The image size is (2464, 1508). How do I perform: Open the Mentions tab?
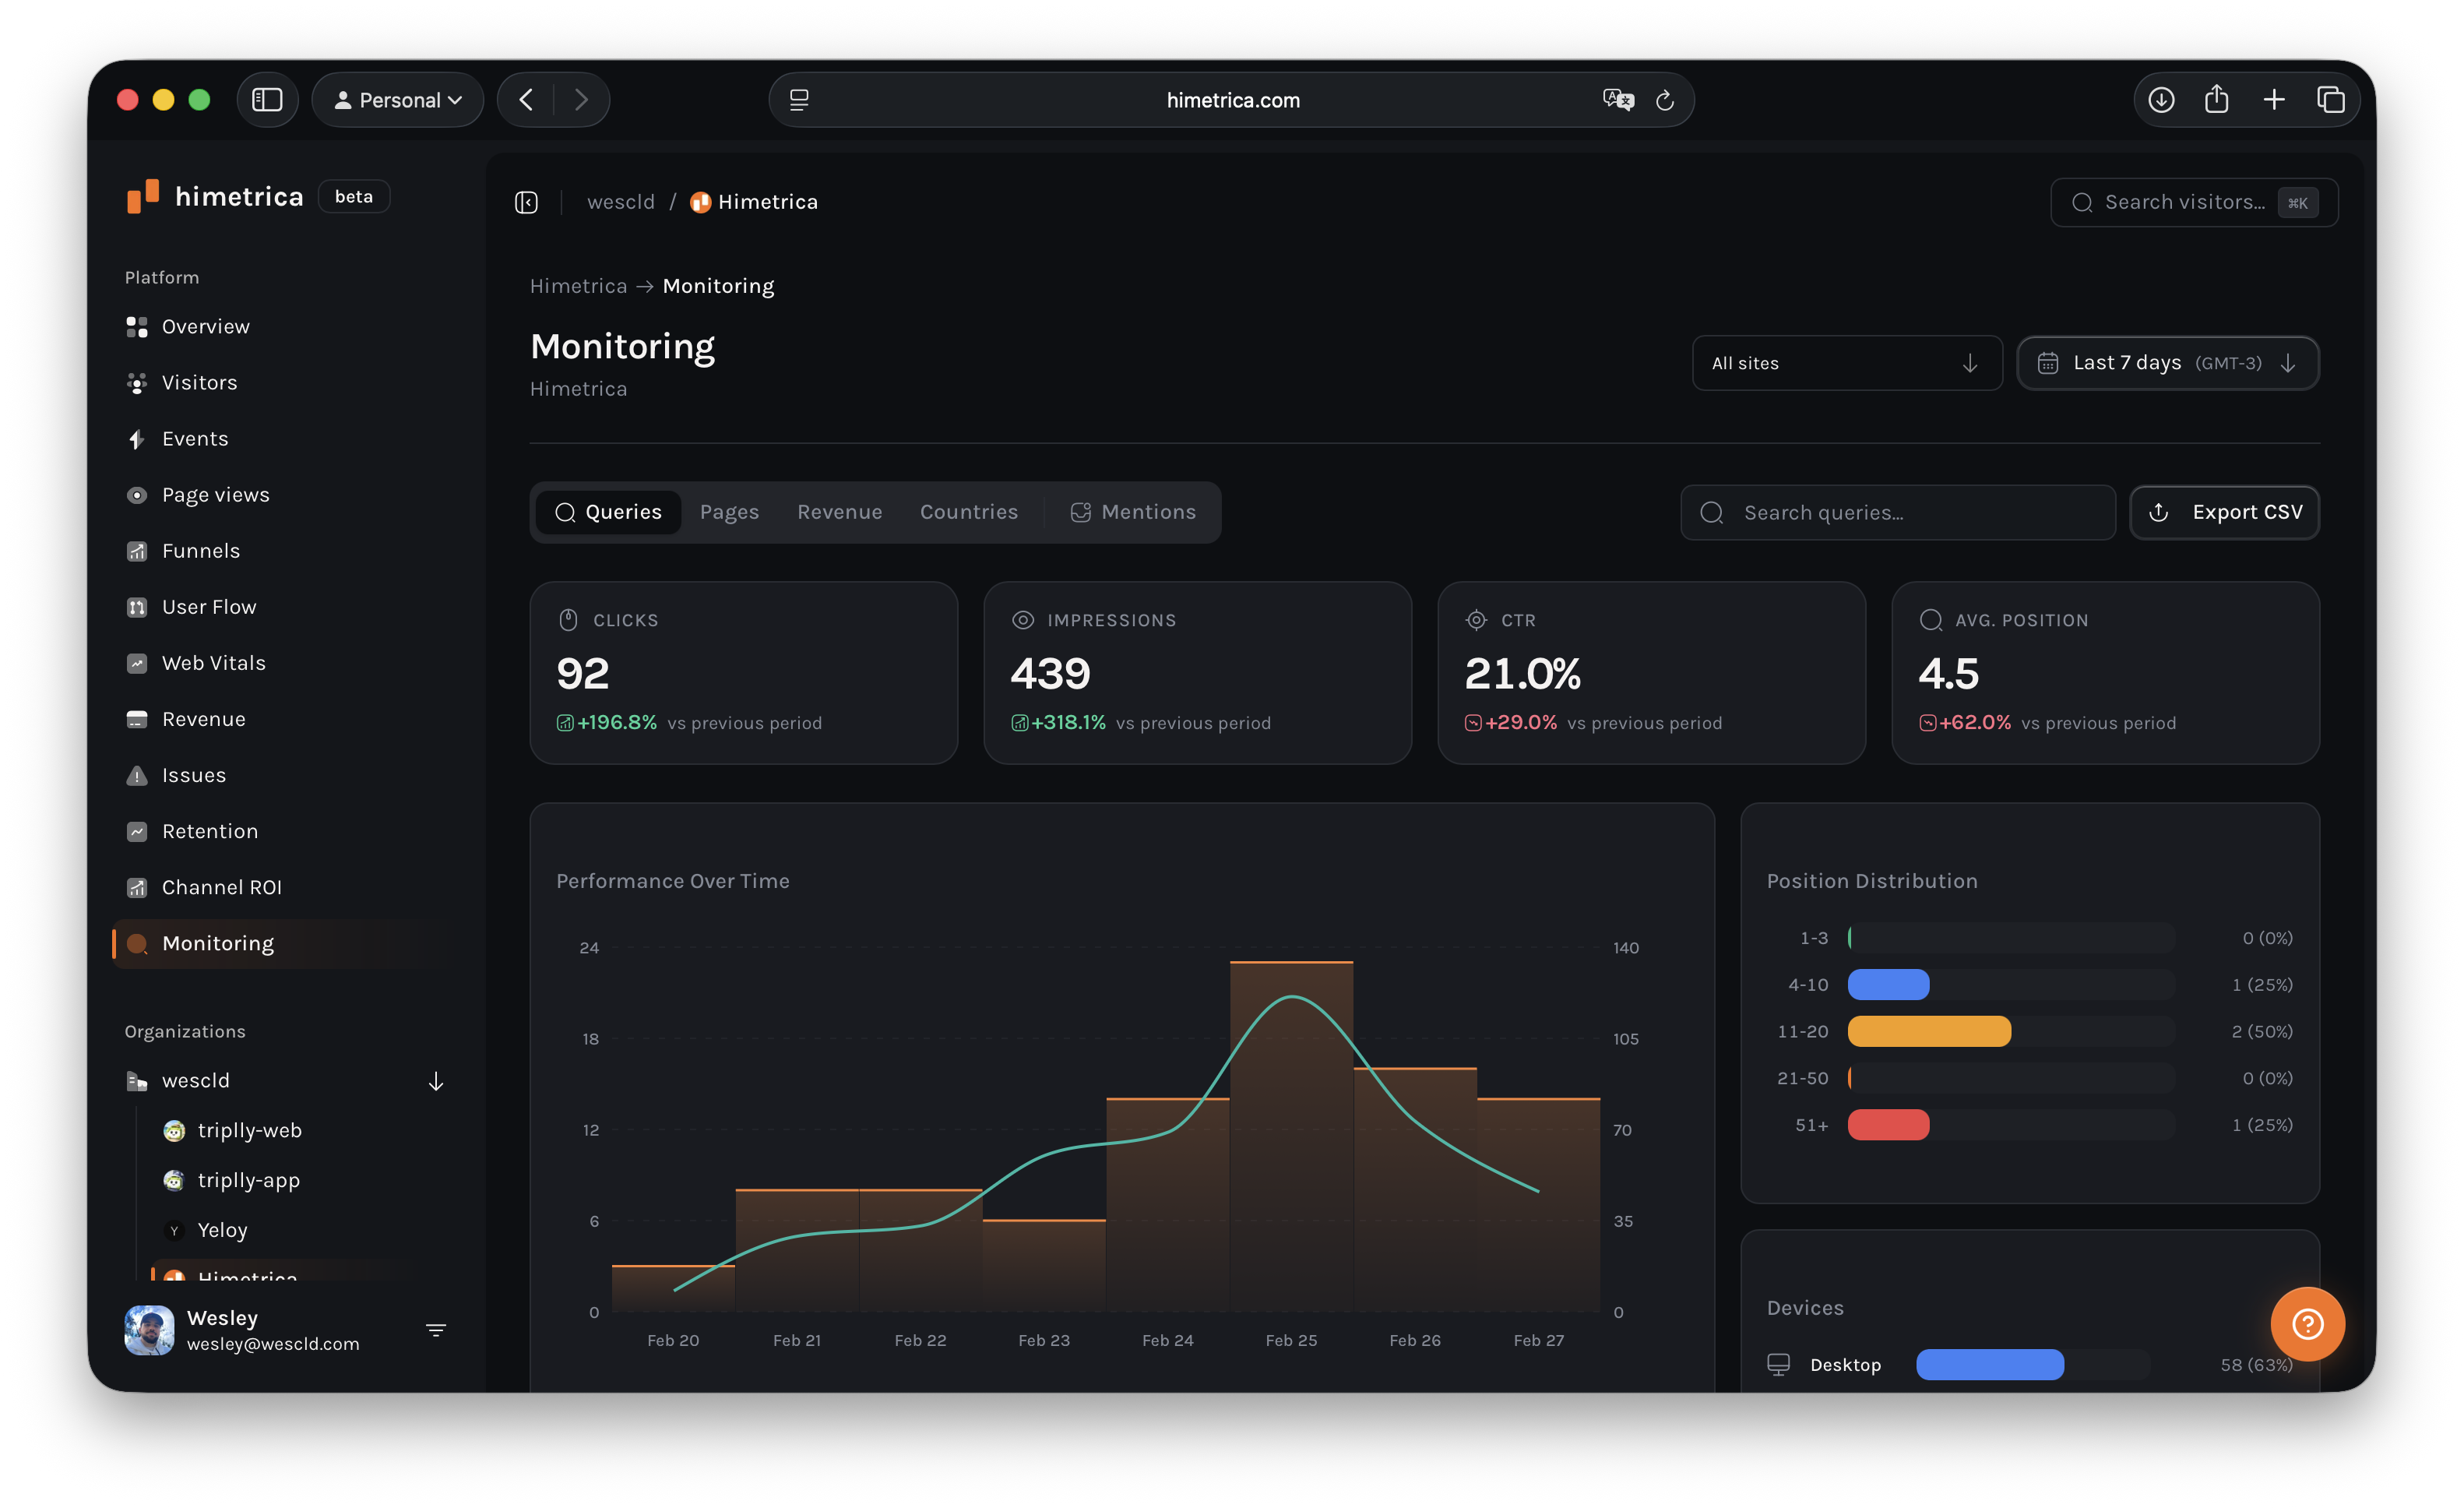coord(1134,512)
